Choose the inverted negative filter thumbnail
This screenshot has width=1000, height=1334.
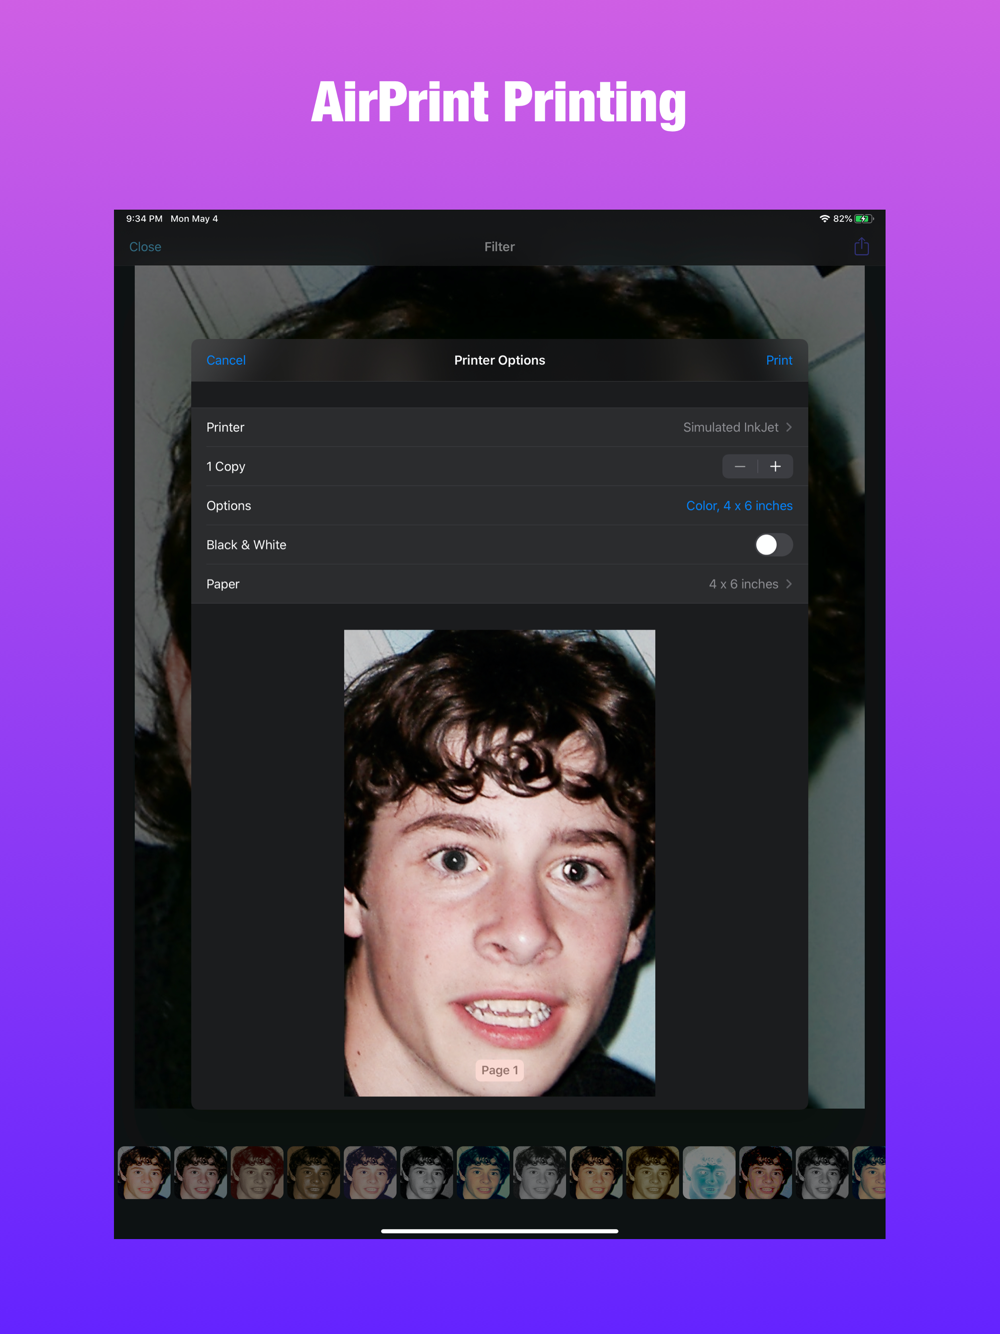[709, 1172]
